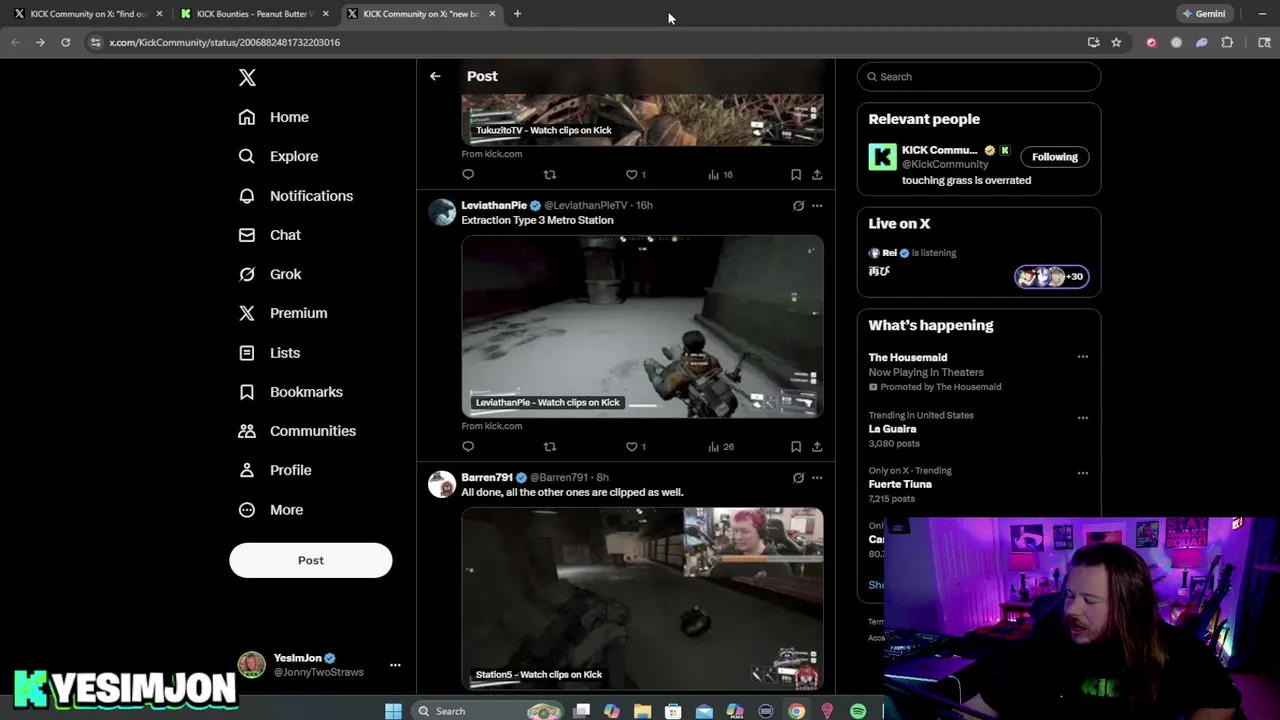Share LeviathanPie post
This screenshot has height=720, width=1280.
(817, 446)
